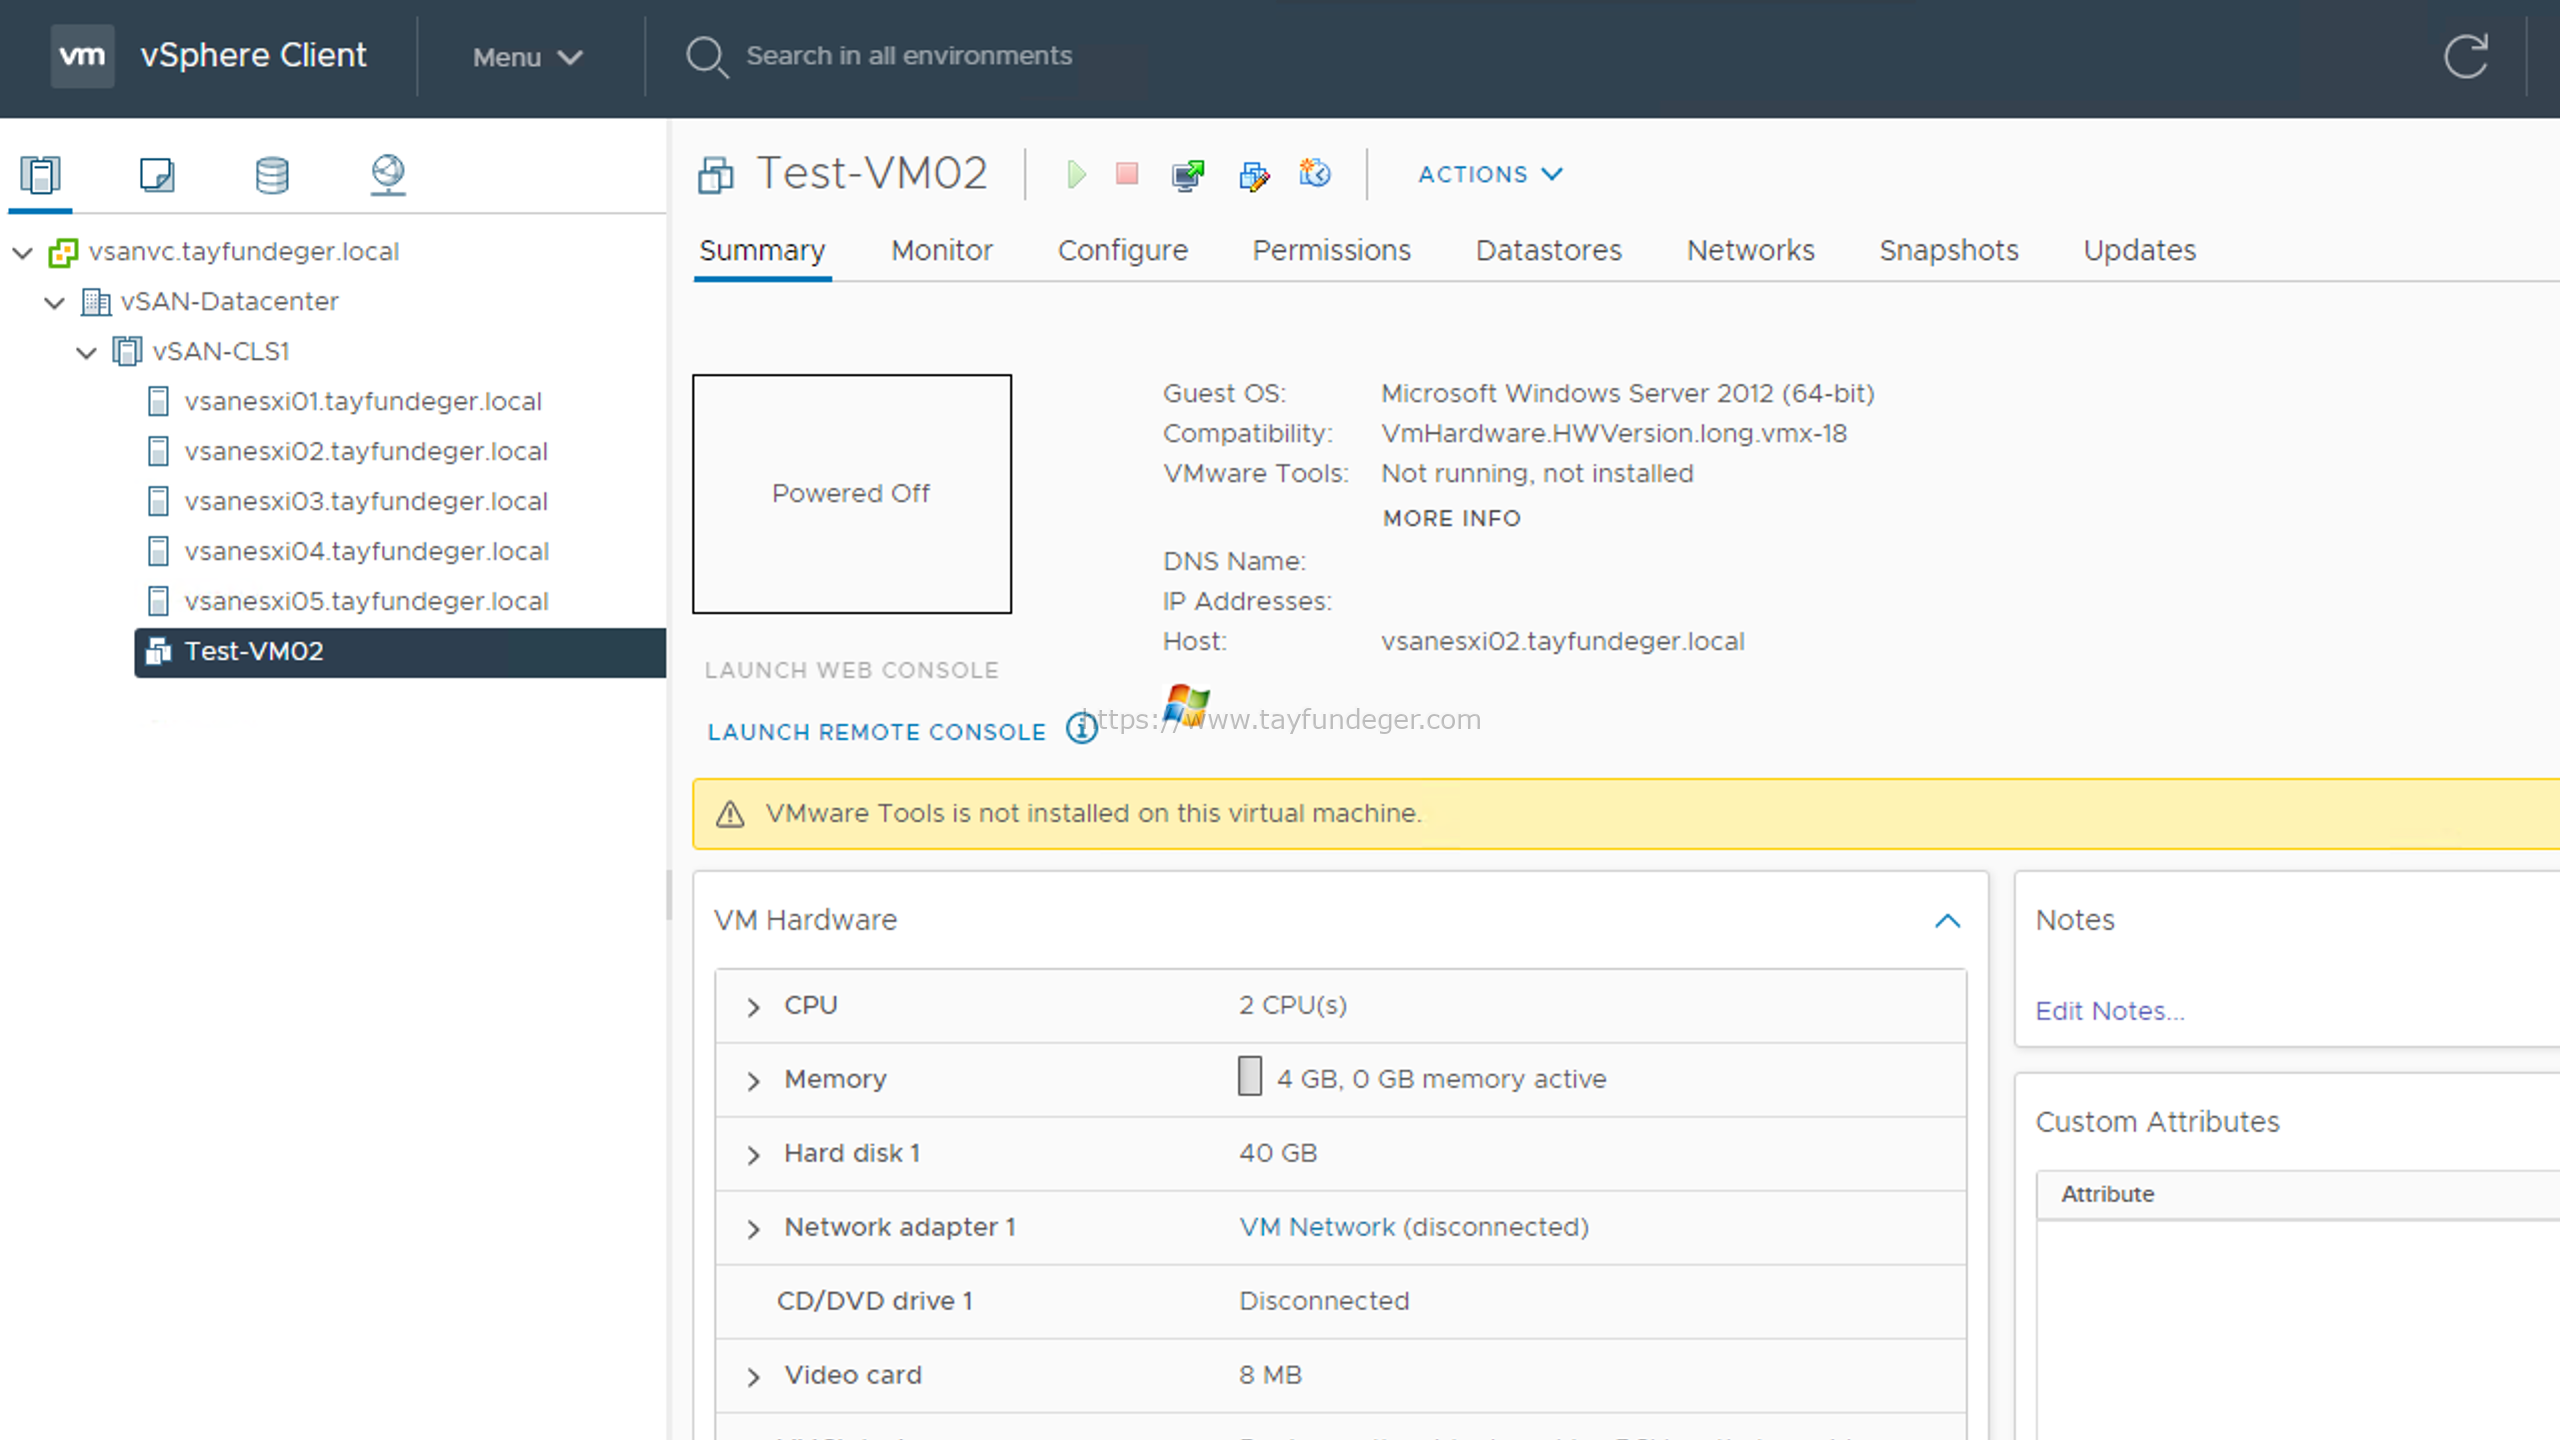Open Hosts and Clusters inventory view
The image size is (2560, 1440).
40,175
